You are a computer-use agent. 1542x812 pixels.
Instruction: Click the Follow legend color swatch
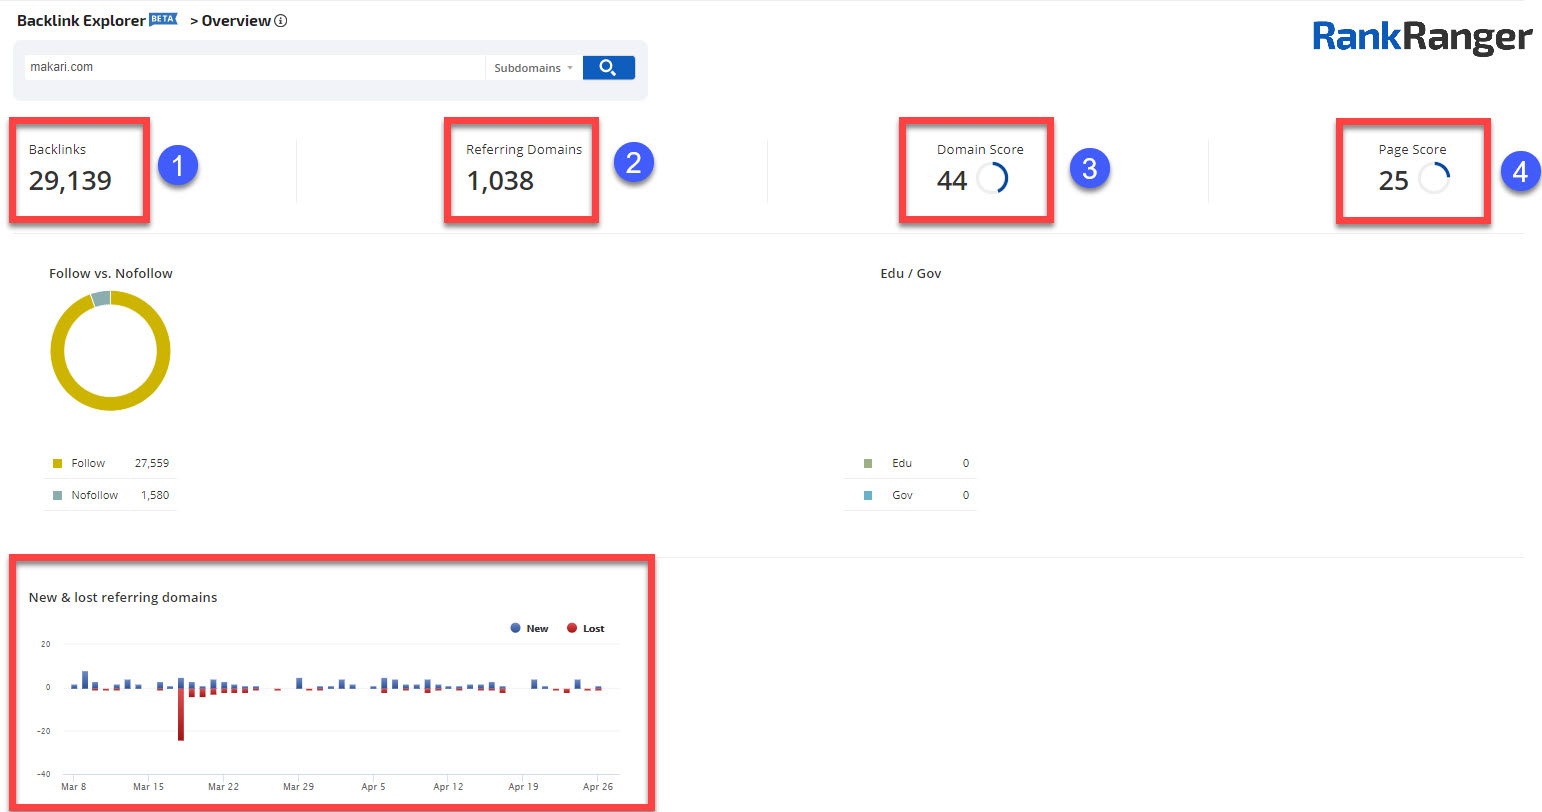(57, 463)
